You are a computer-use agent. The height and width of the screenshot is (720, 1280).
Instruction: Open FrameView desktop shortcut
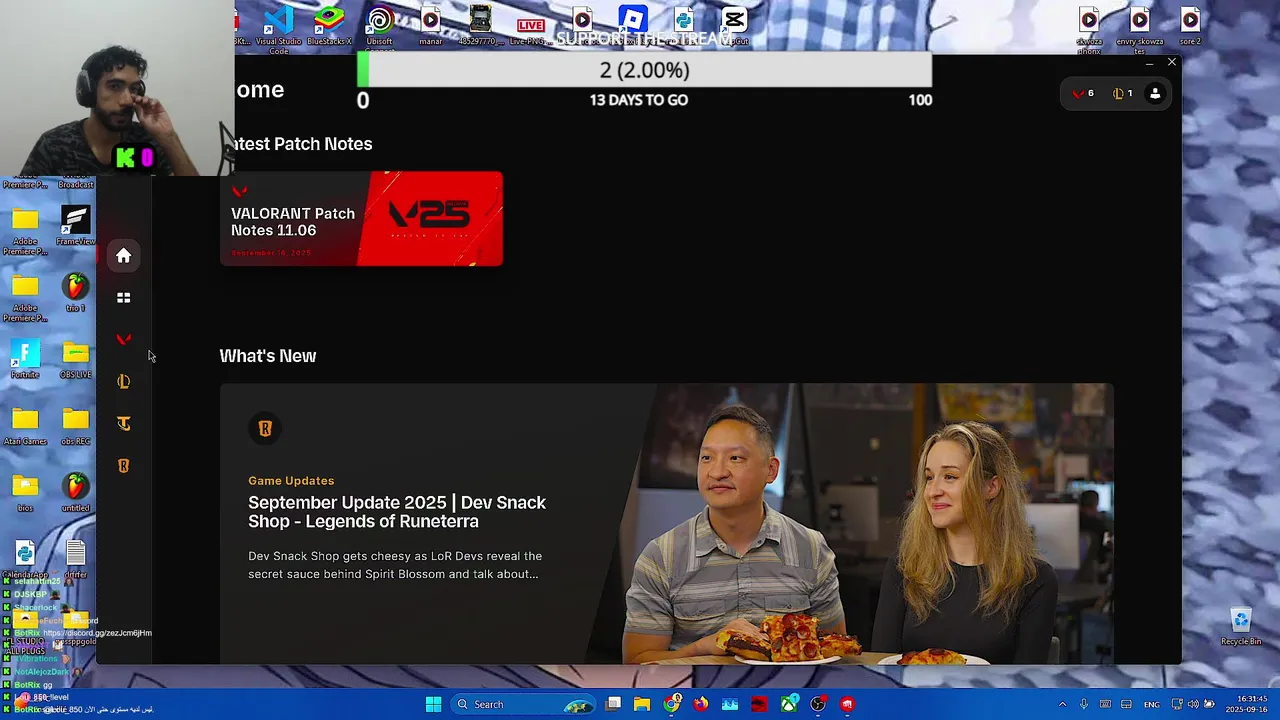point(75,226)
